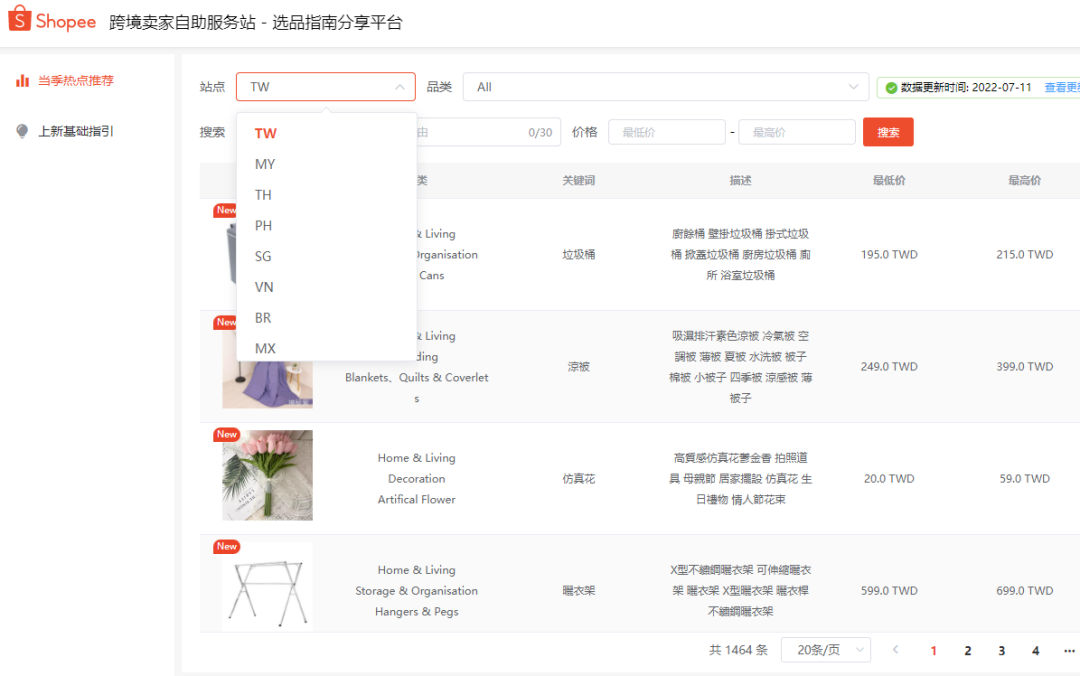This screenshot has height=676, width=1080.
Task: Choose SG in the site dropdown
Action: (x=263, y=256)
